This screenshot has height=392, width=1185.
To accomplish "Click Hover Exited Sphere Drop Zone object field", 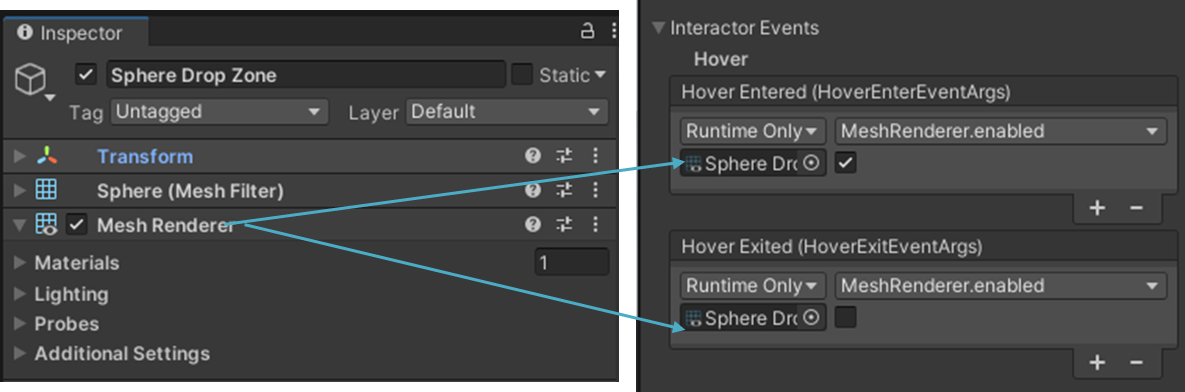I will pyautogui.click(x=753, y=318).
